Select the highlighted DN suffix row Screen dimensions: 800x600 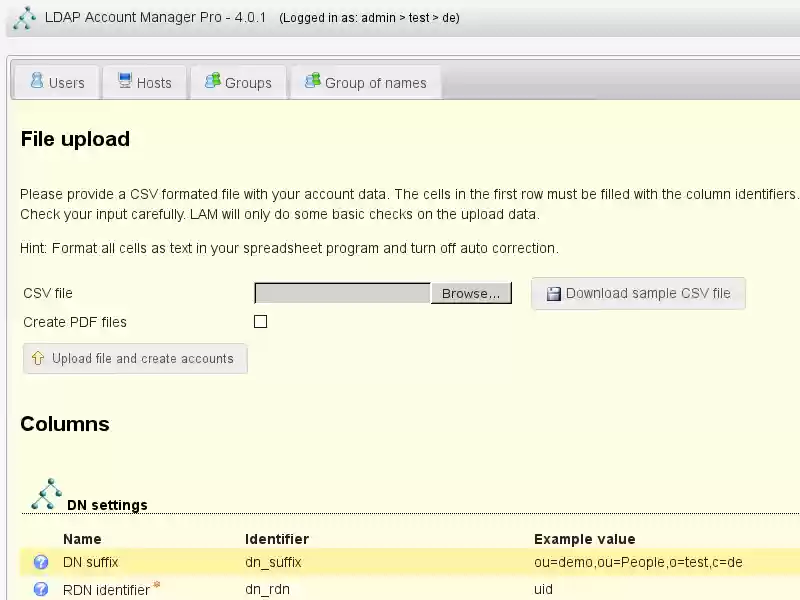point(300,562)
